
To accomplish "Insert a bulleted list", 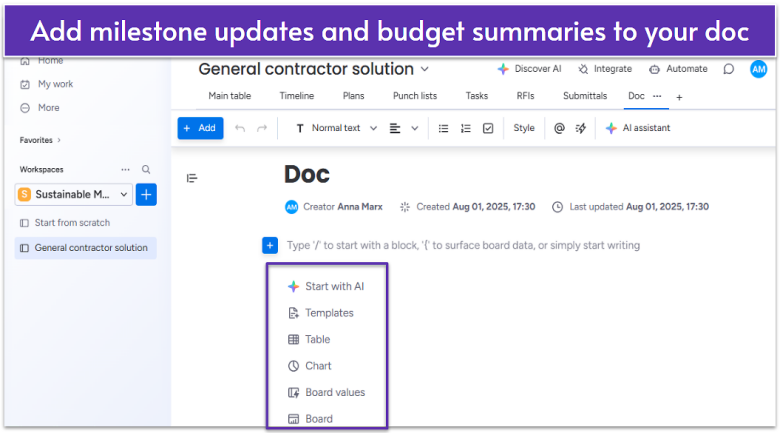I will [x=443, y=128].
